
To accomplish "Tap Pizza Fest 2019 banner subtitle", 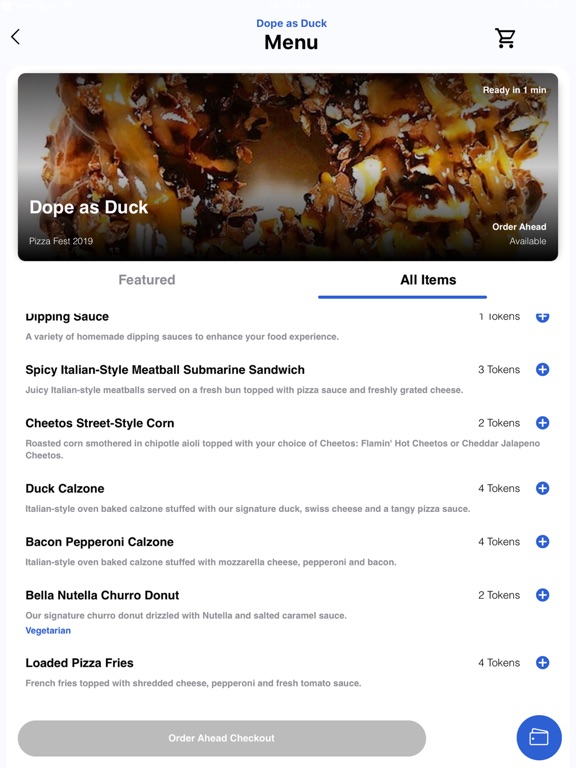I will tap(61, 241).
